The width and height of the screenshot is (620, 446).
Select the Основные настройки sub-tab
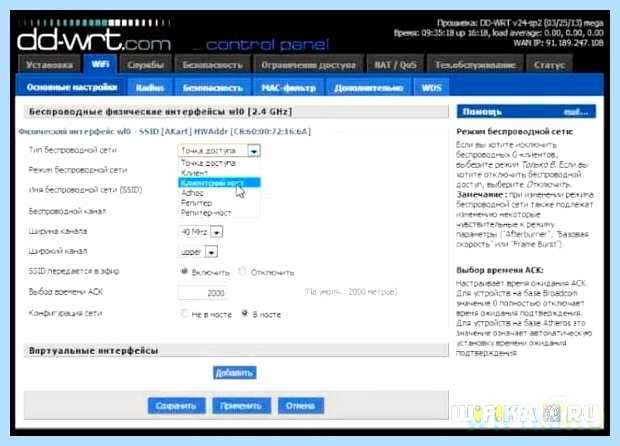72,87
